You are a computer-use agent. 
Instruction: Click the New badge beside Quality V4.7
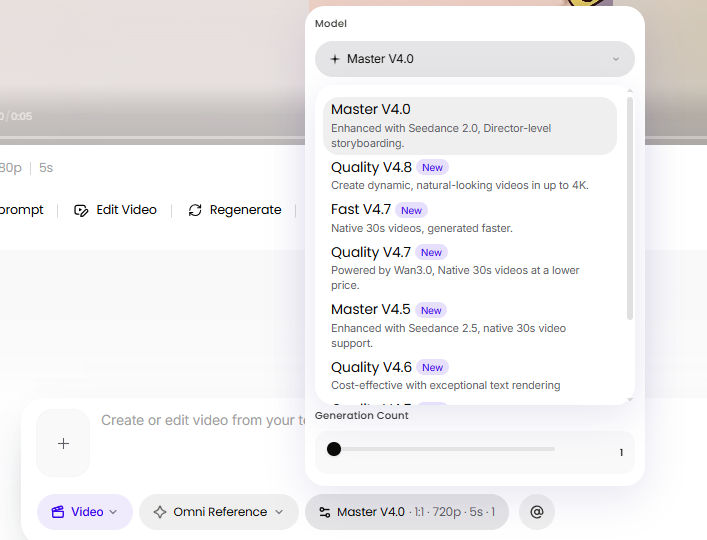point(432,253)
